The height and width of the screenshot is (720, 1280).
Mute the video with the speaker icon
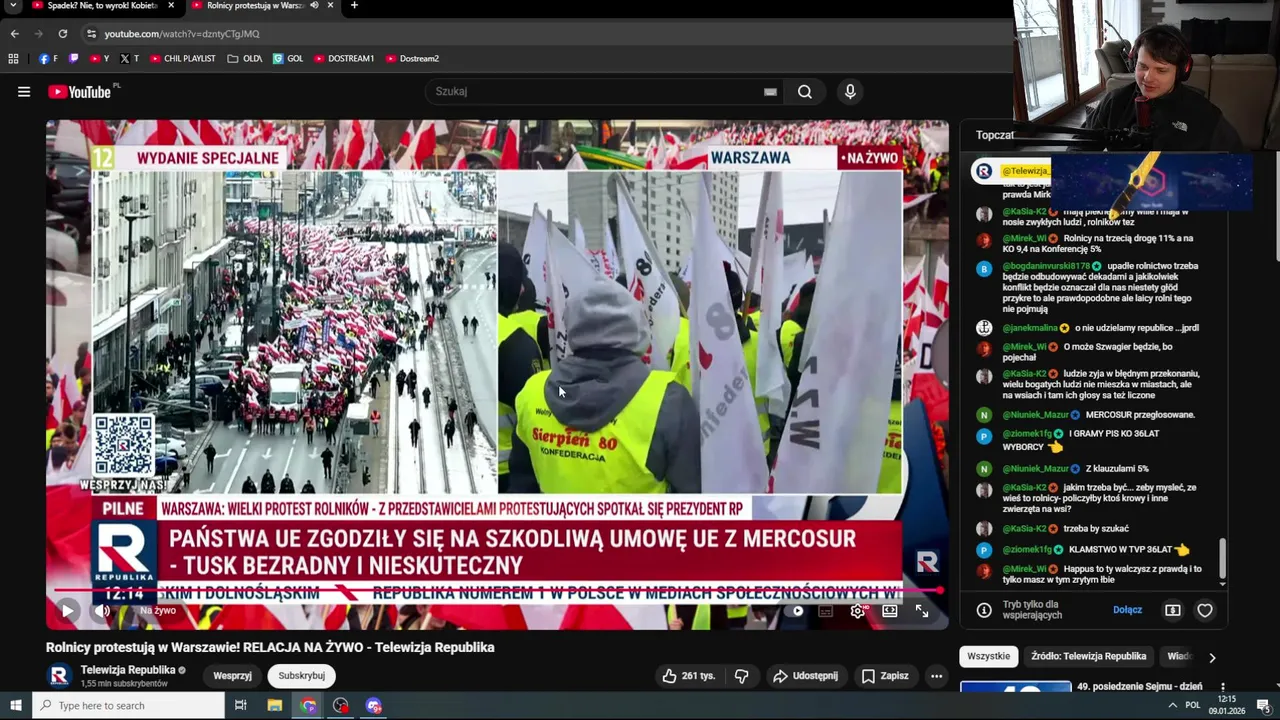click(x=102, y=610)
